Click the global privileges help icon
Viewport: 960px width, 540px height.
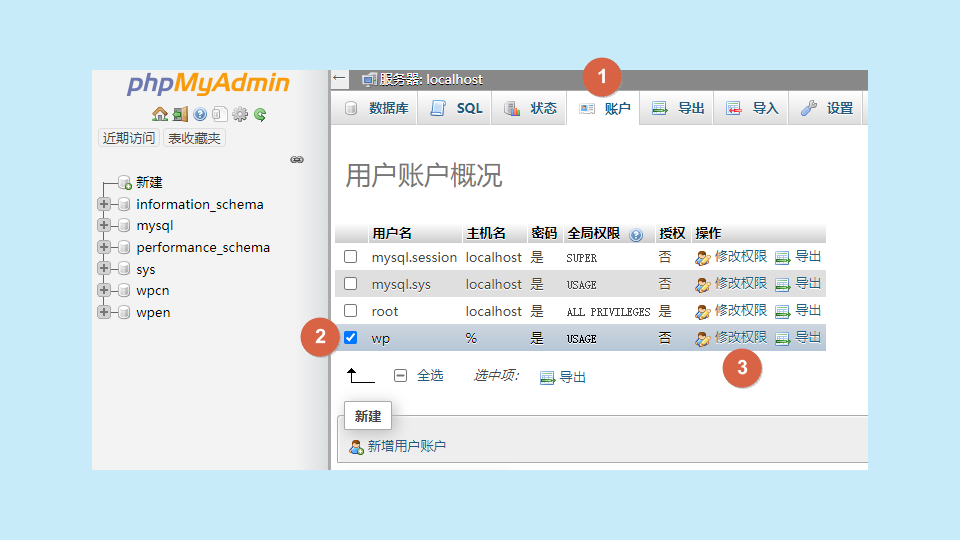(636, 234)
